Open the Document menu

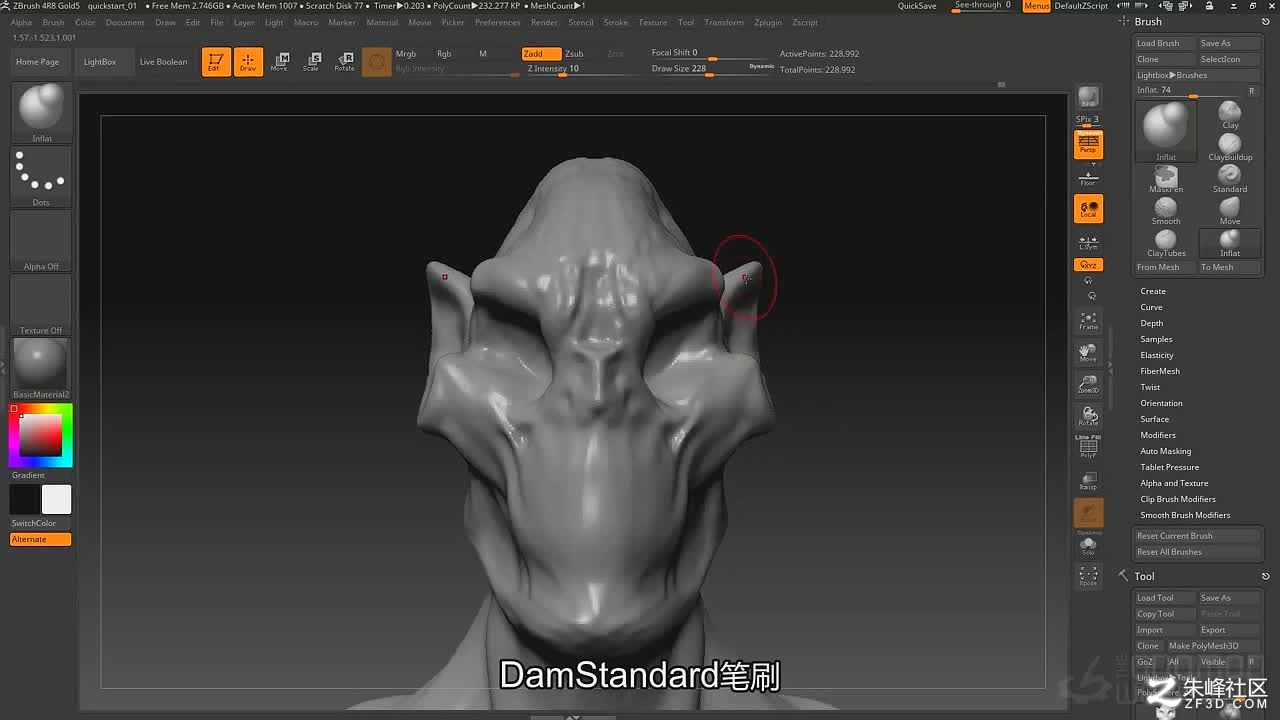coord(125,22)
